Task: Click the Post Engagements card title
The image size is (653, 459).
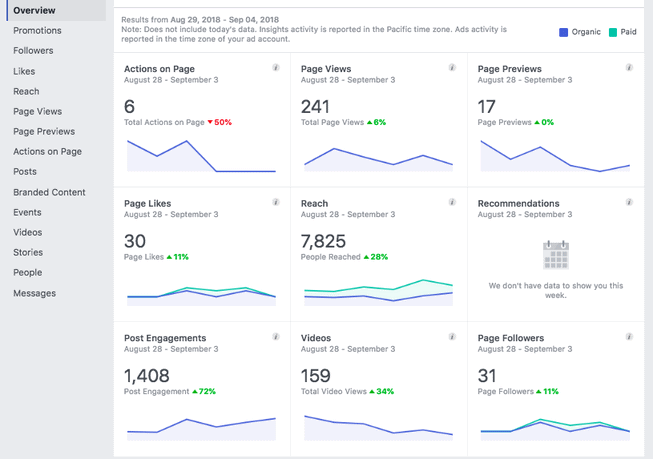Action: coord(165,338)
